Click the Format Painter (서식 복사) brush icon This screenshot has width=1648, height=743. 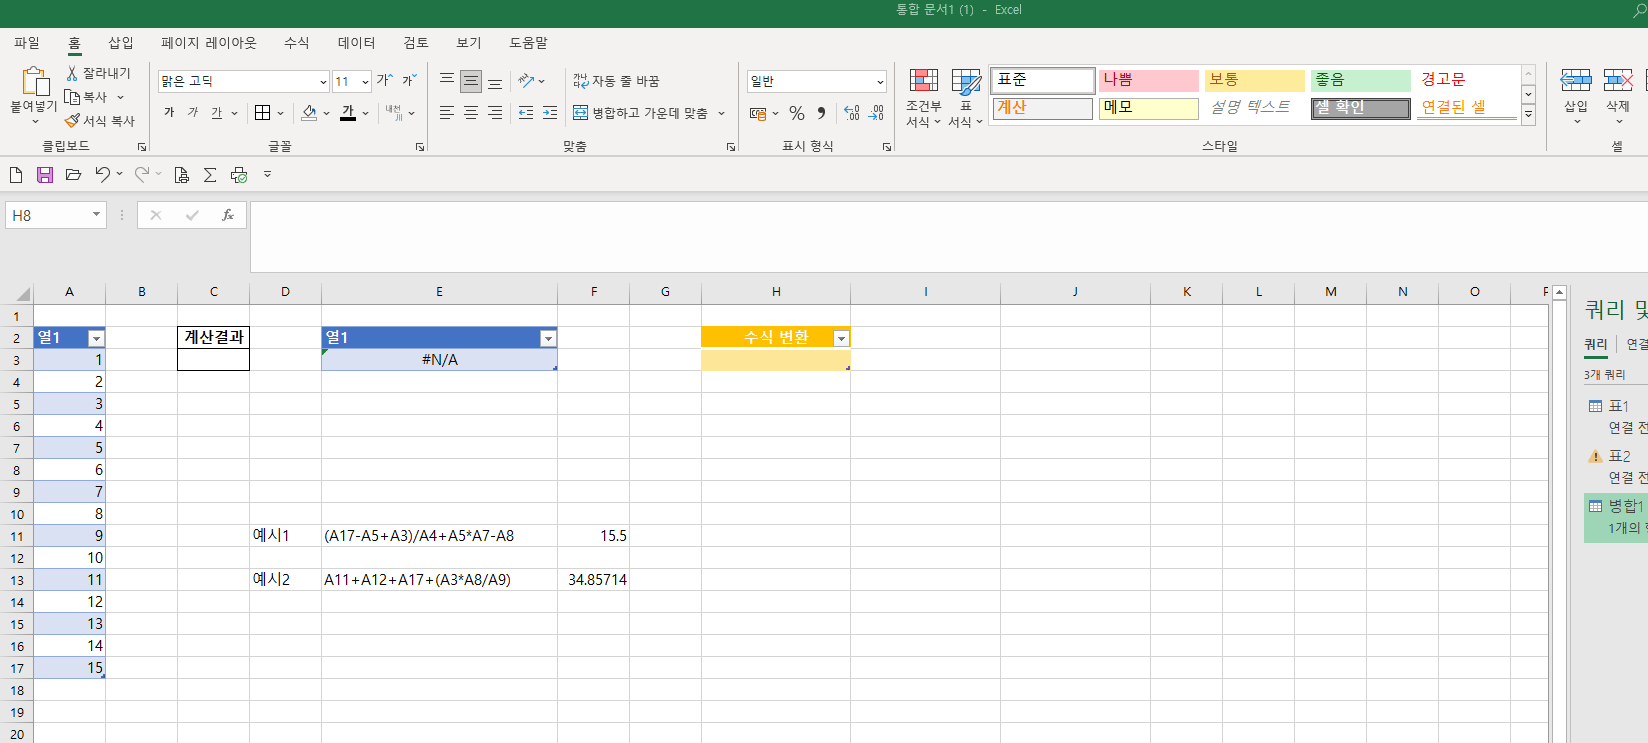click(73, 121)
